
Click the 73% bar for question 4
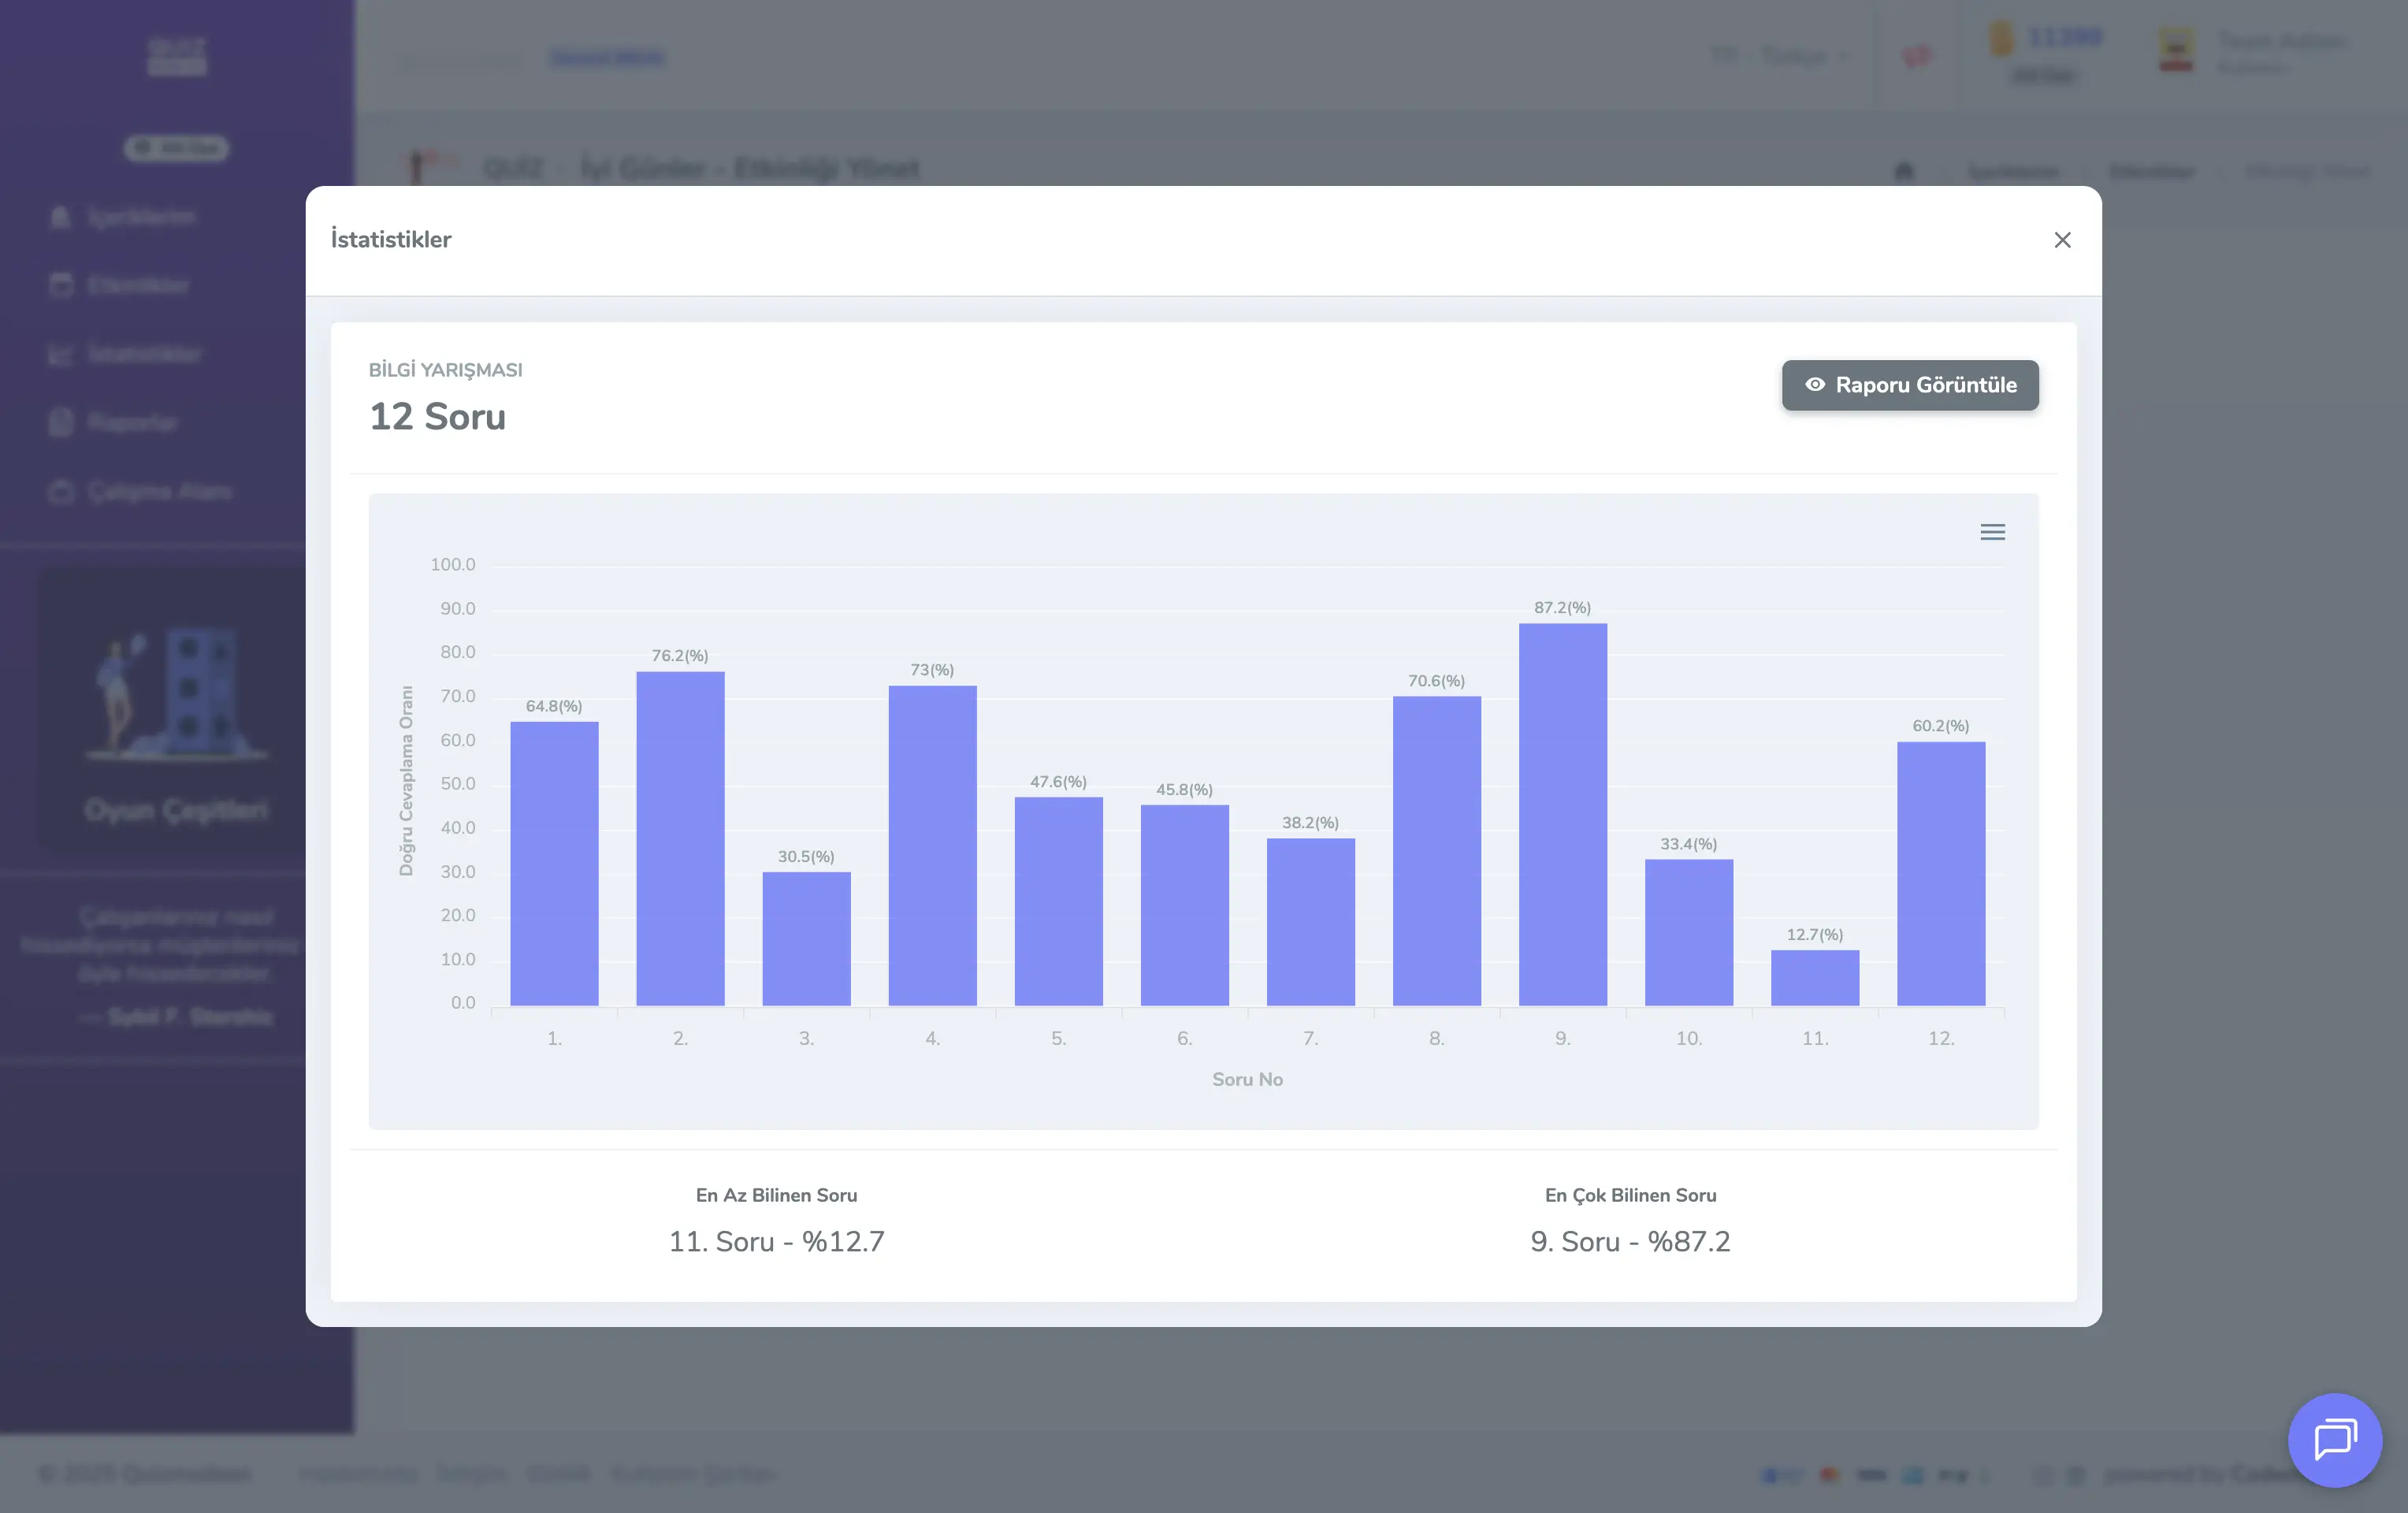[x=932, y=845]
